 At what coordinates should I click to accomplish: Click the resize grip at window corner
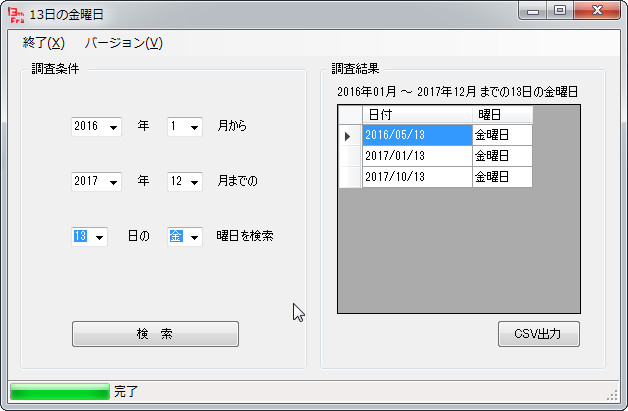[x=612, y=395]
